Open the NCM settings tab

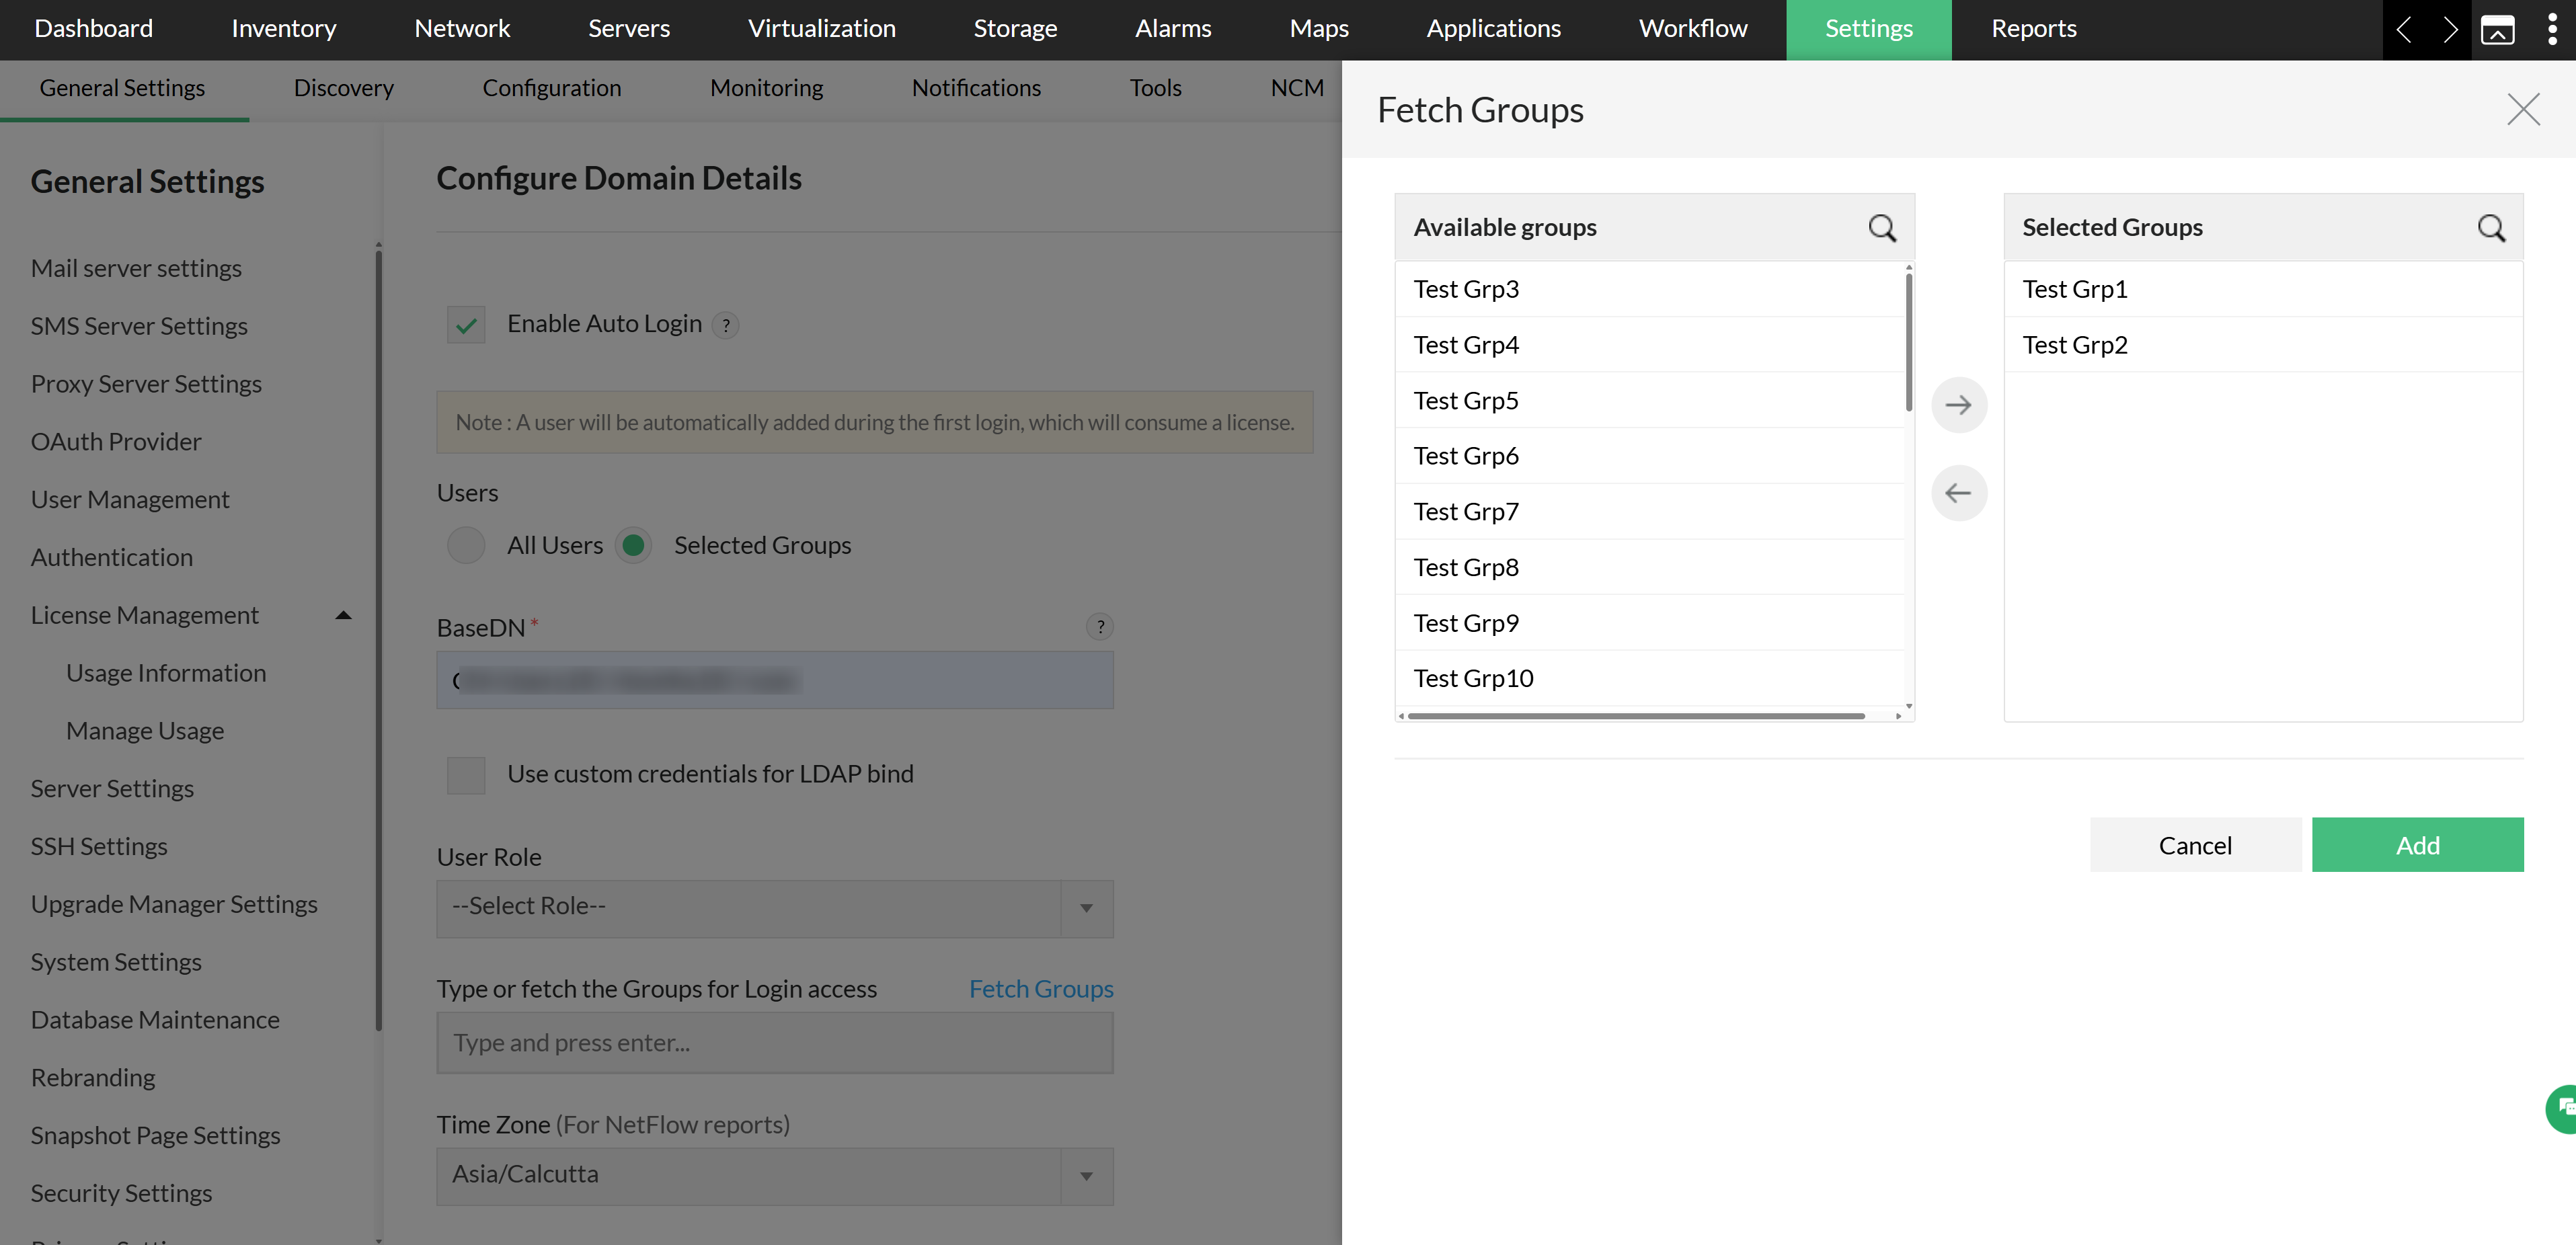(1297, 88)
